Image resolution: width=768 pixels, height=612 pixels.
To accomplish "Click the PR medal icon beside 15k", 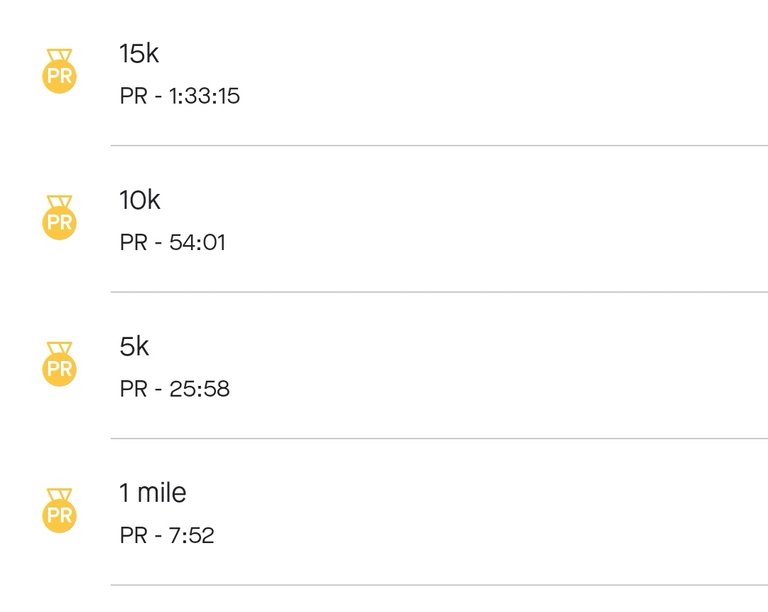I will point(59,71).
